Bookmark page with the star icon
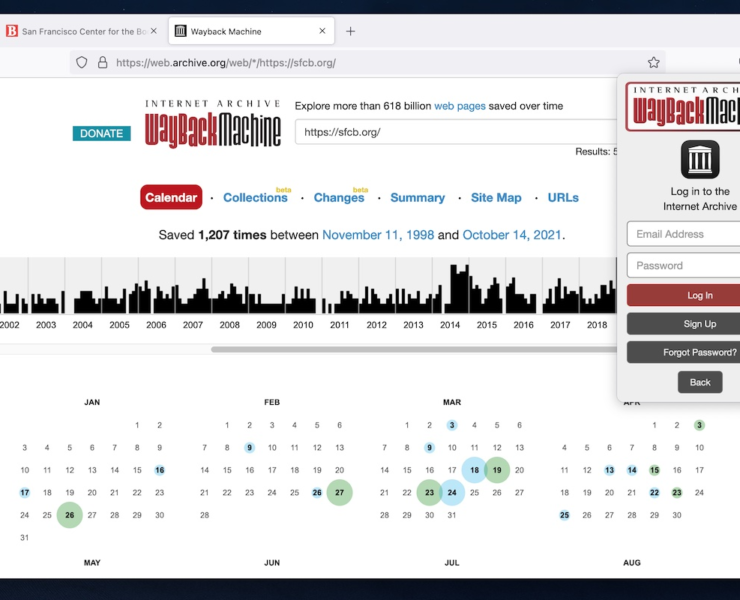The width and height of the screenshot is (740, 600). pyautogui.click(x=653, y=62)
